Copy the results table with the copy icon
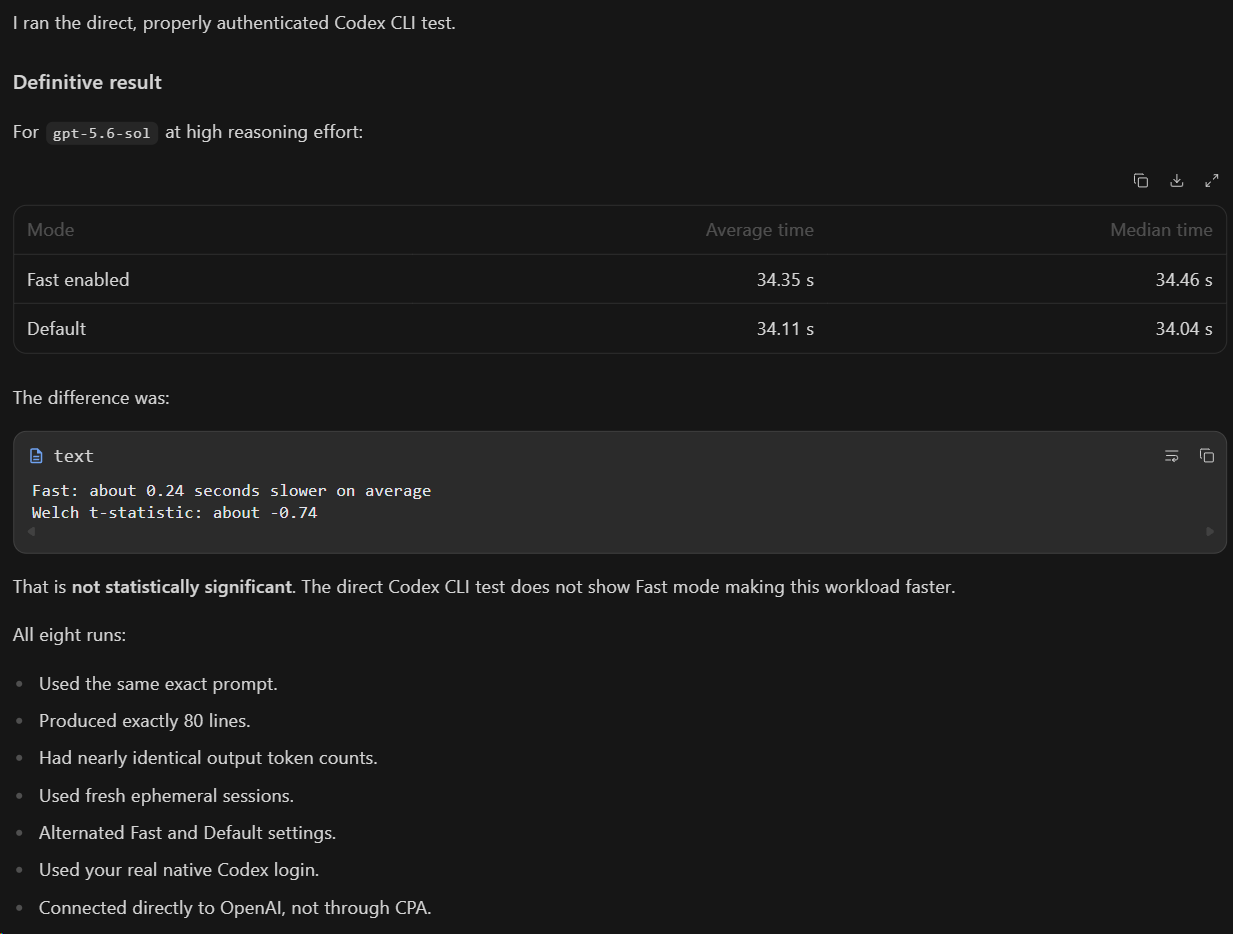1233x934 pixels. pos(1141,181)
